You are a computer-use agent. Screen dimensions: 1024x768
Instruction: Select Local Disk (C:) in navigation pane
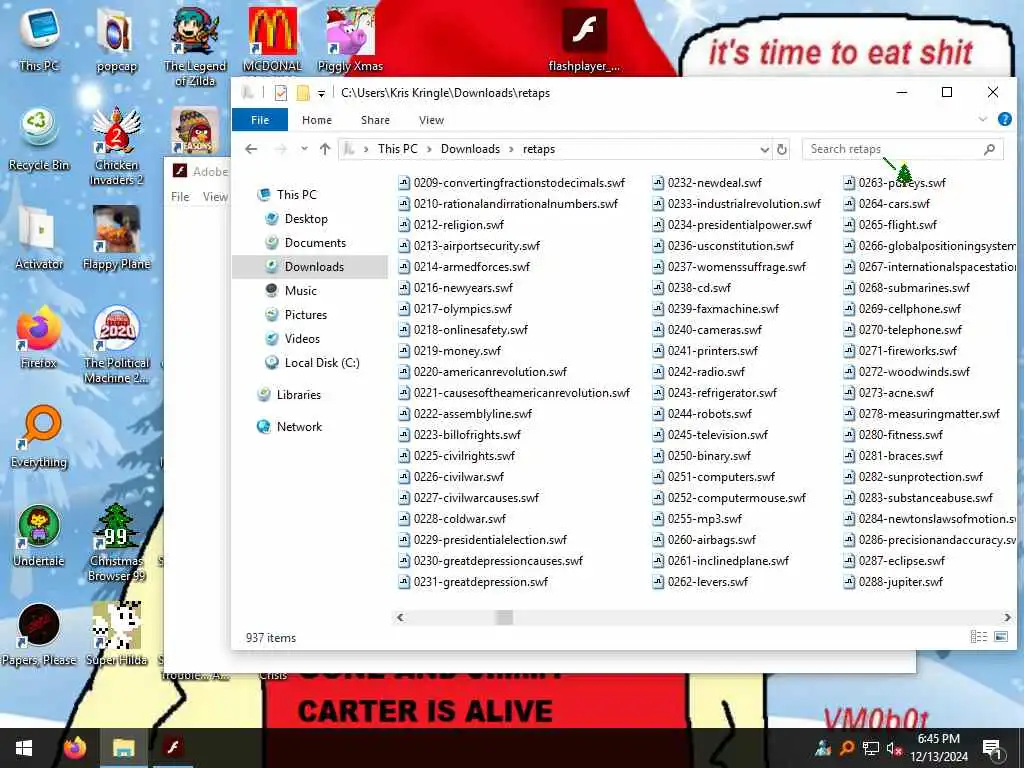(x=321, y=363)
